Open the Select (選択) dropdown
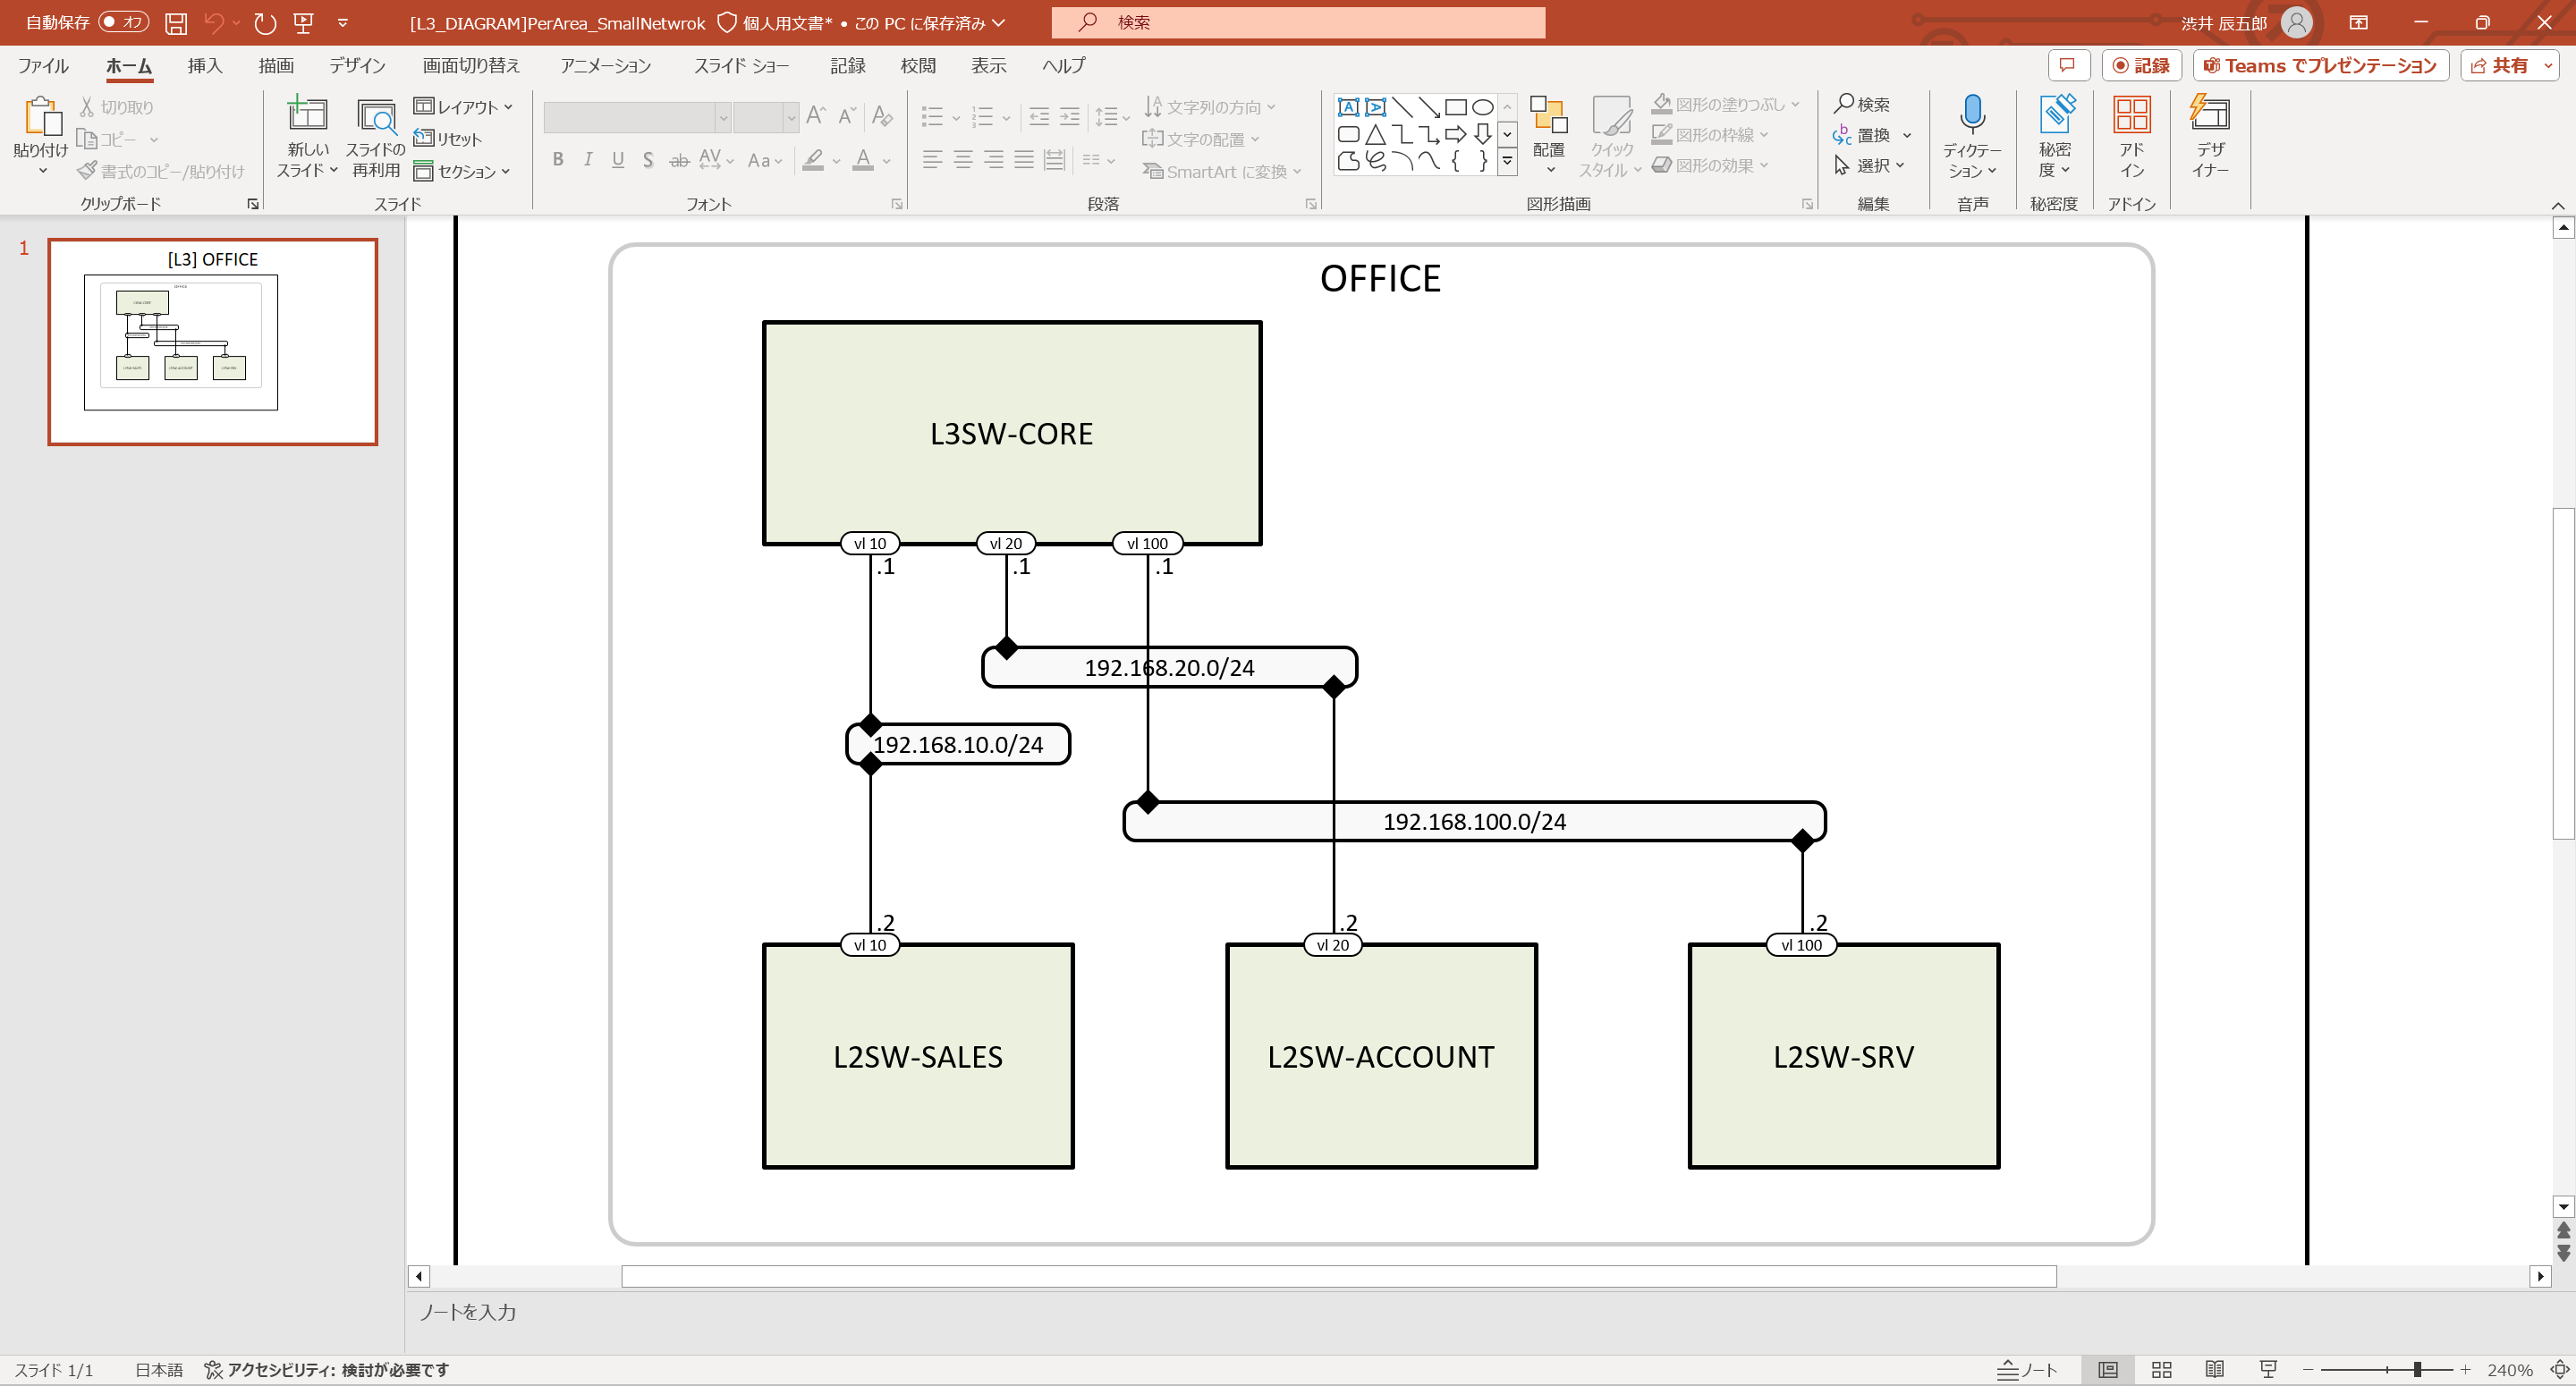 (x=1871, y=165)
